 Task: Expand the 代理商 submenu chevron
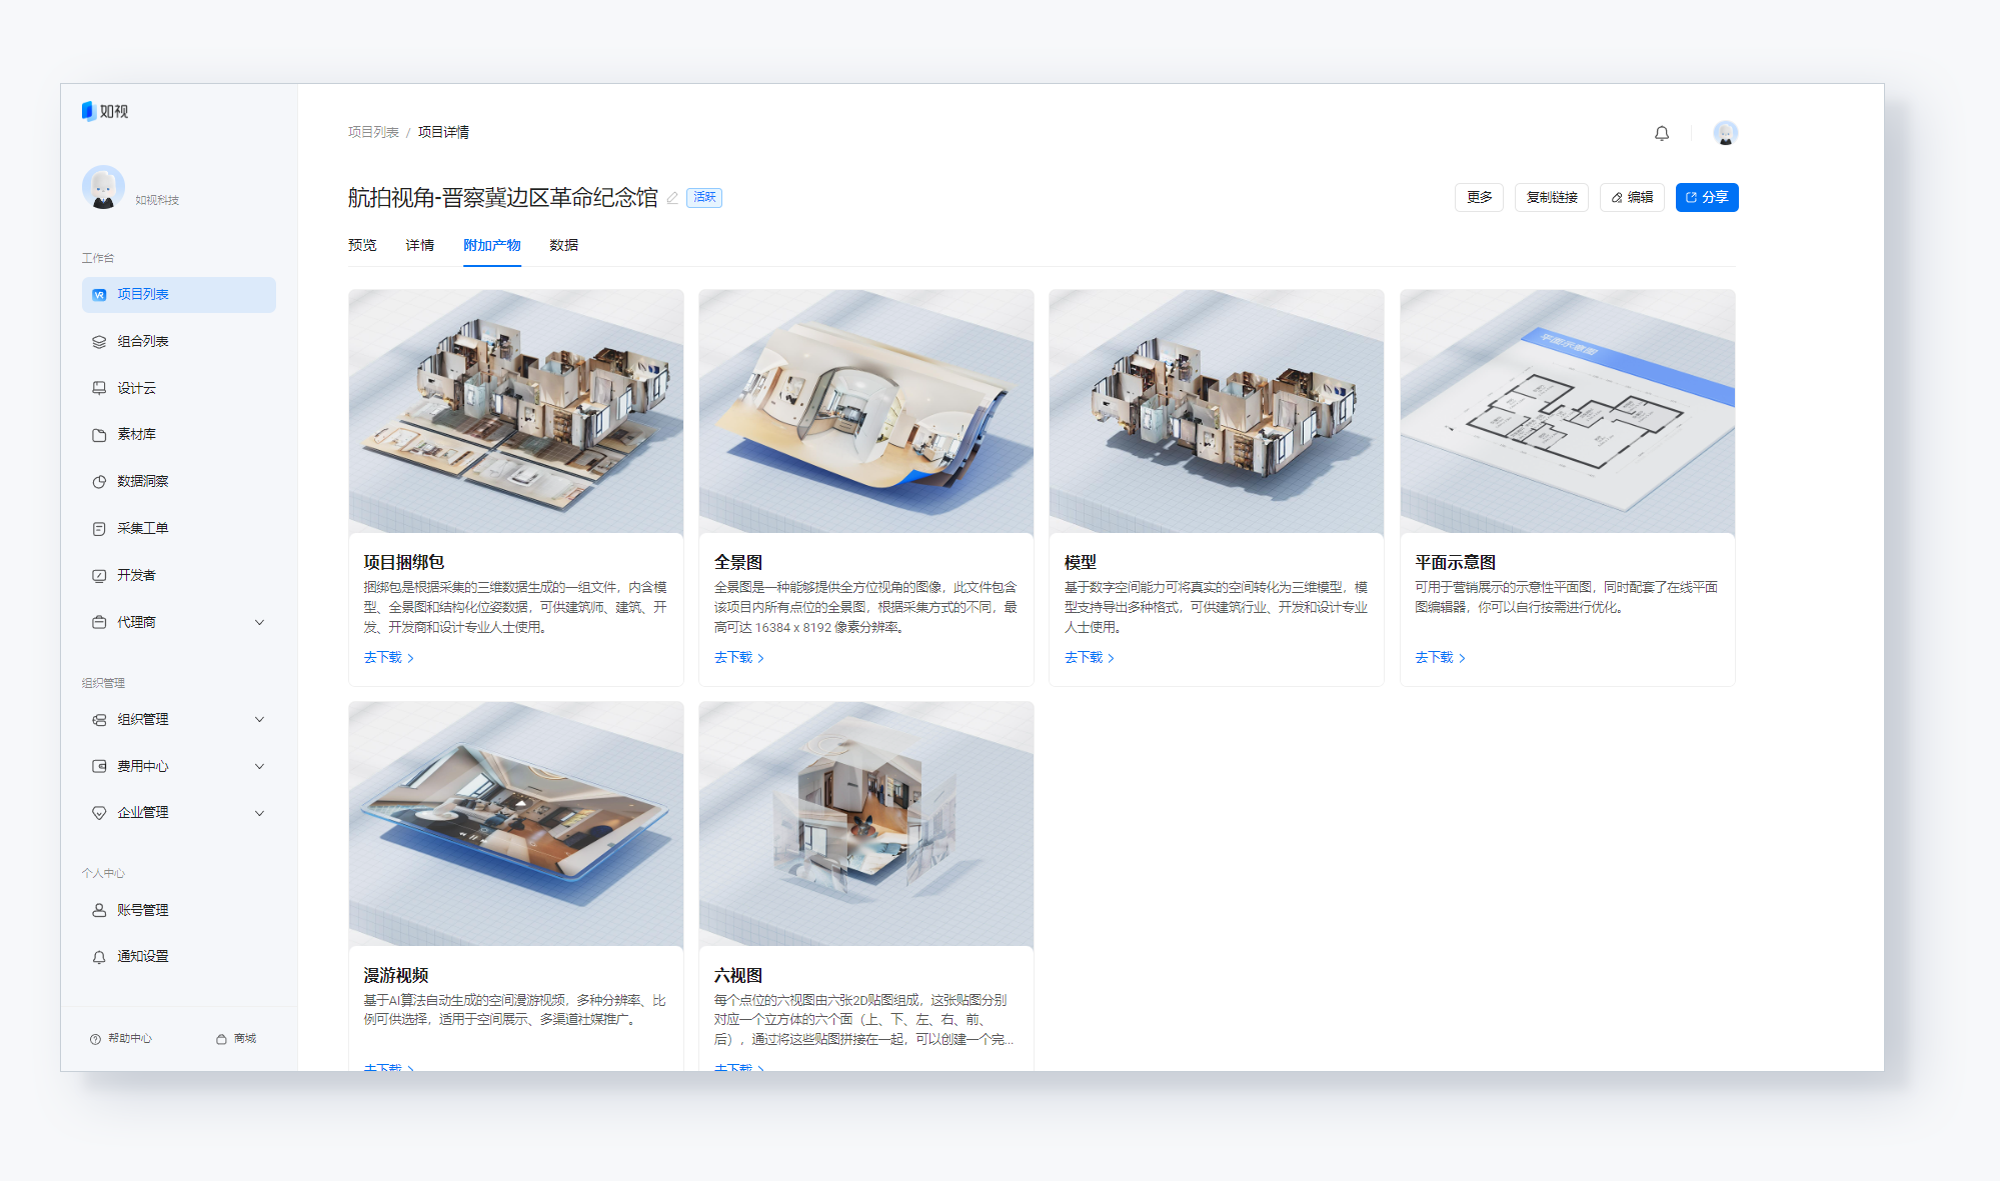click(x=260, y=622)
